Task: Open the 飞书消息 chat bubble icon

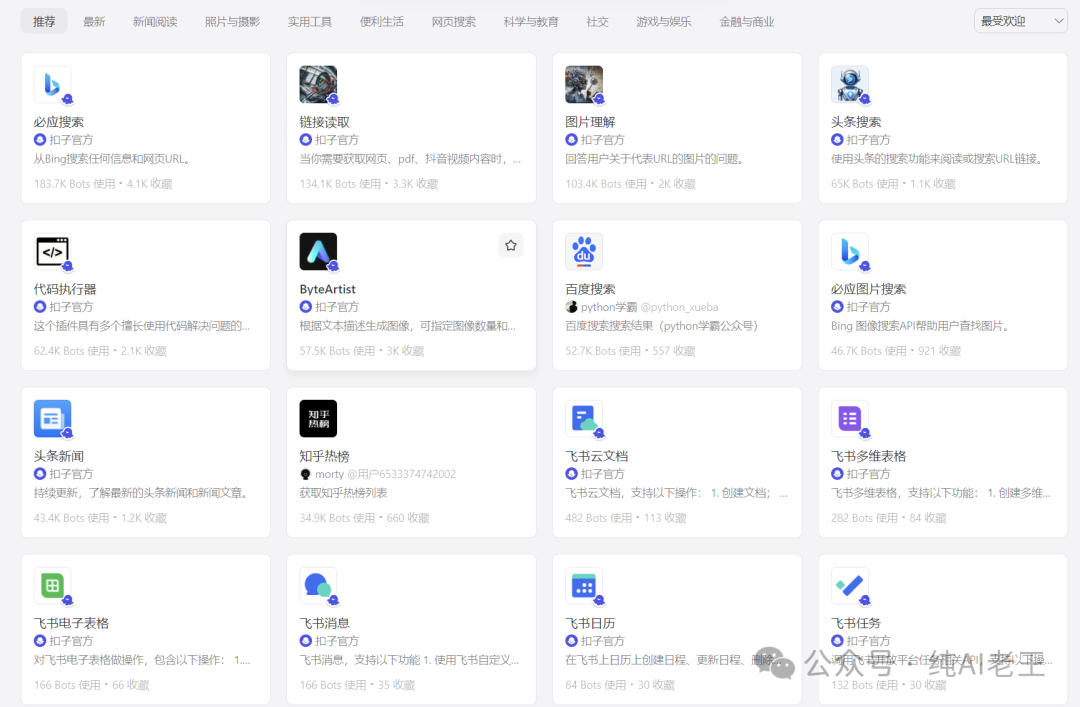Action: 318,586
